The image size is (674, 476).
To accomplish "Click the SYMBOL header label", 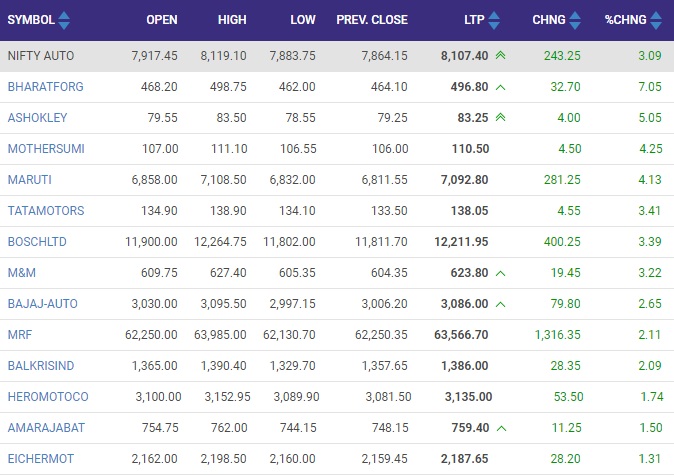I will pyautogui.click(x=31, y=20).
